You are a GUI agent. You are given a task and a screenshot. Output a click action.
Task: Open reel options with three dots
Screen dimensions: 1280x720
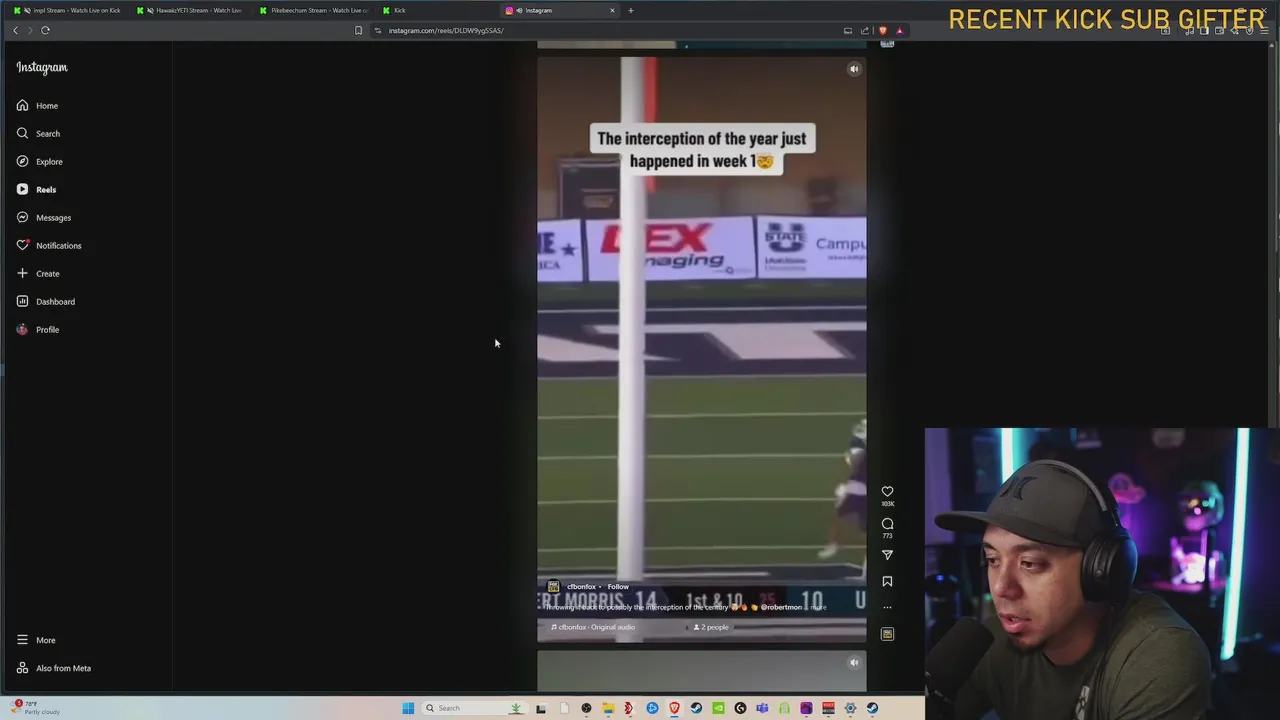tap(887, 607)
